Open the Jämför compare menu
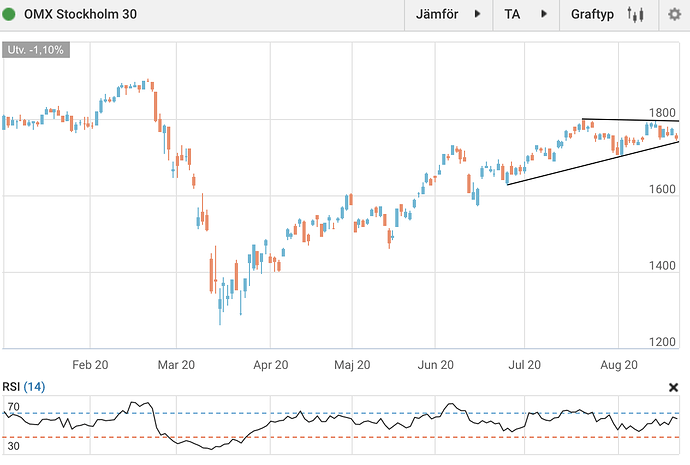The width and height of the screenshot is (690, 465). 436,15
